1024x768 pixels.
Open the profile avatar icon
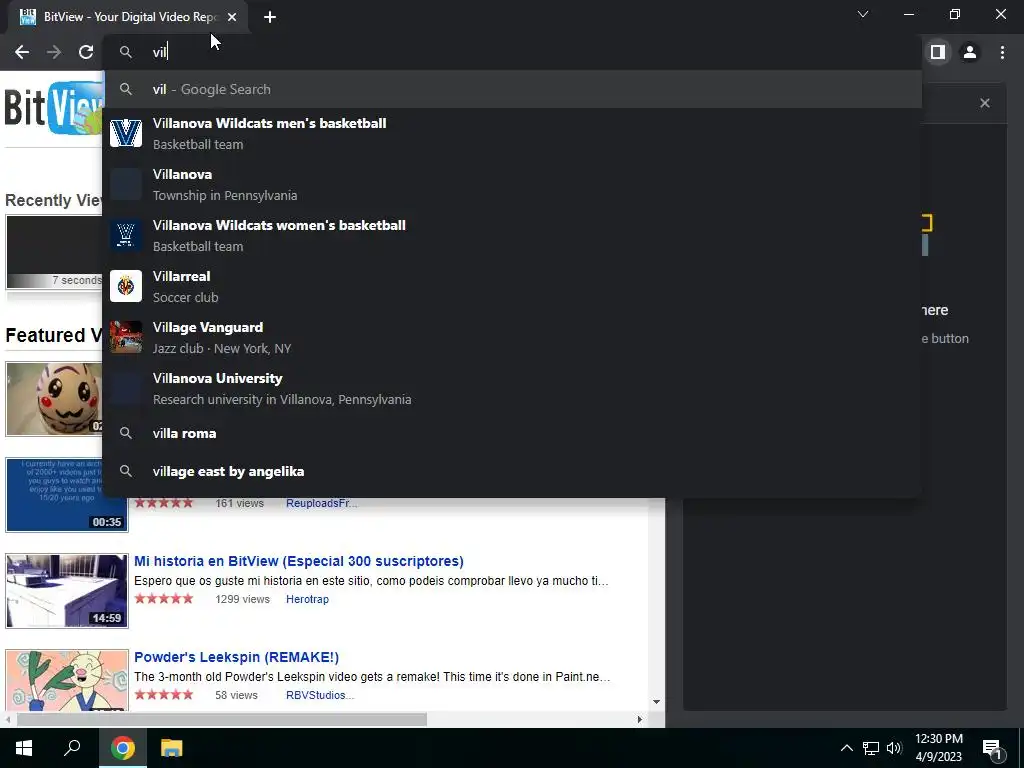point(970,52)
